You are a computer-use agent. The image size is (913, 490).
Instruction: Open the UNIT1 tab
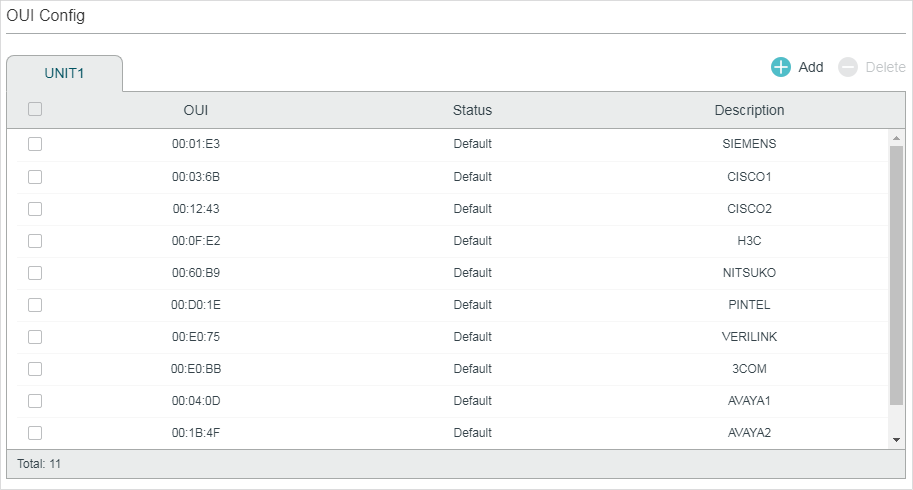[65, 73]
